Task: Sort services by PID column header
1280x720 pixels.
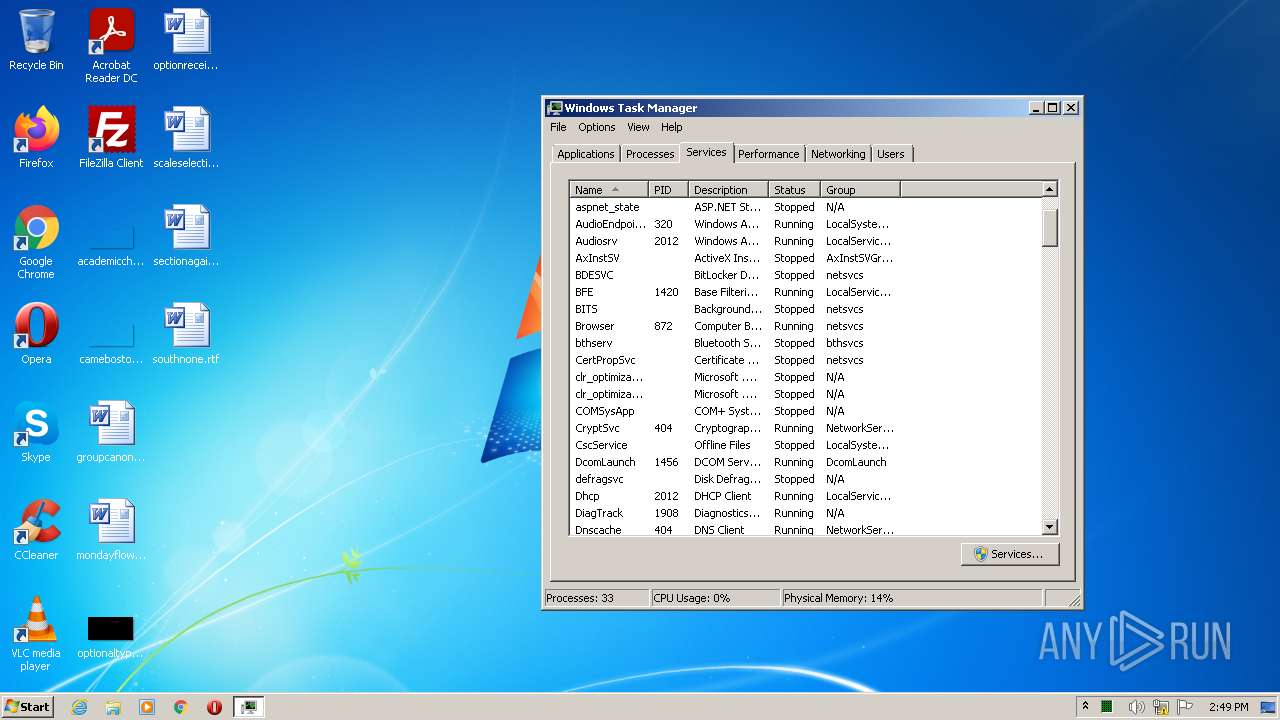Action: 668,190
